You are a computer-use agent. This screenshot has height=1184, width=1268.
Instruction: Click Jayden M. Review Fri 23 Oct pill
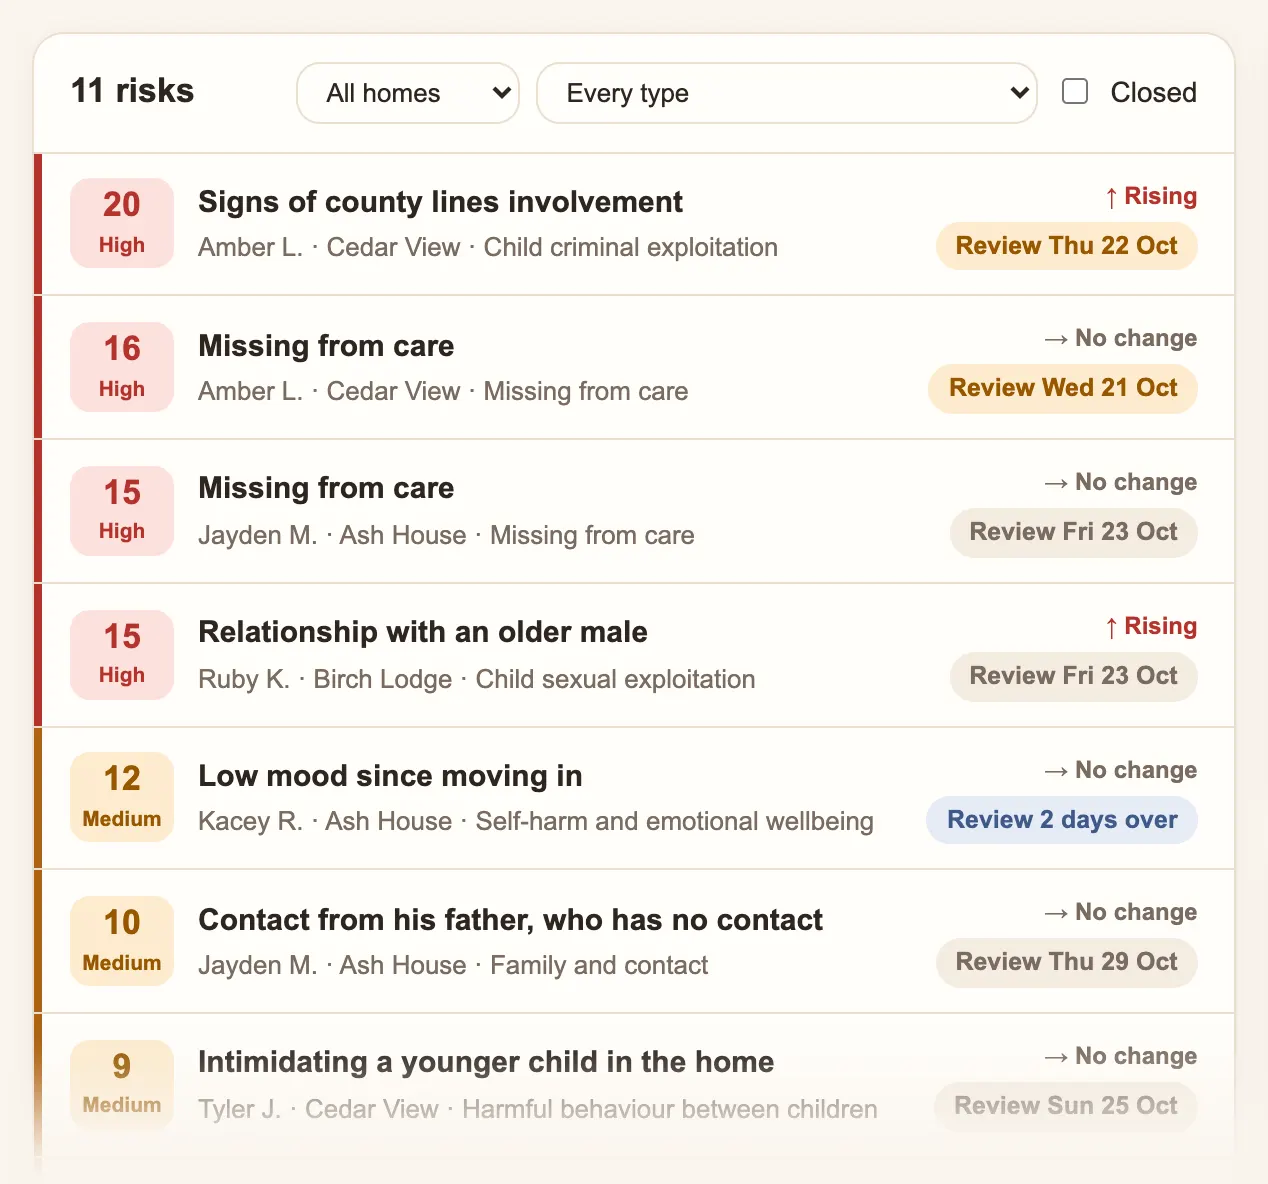point(1073,532)
